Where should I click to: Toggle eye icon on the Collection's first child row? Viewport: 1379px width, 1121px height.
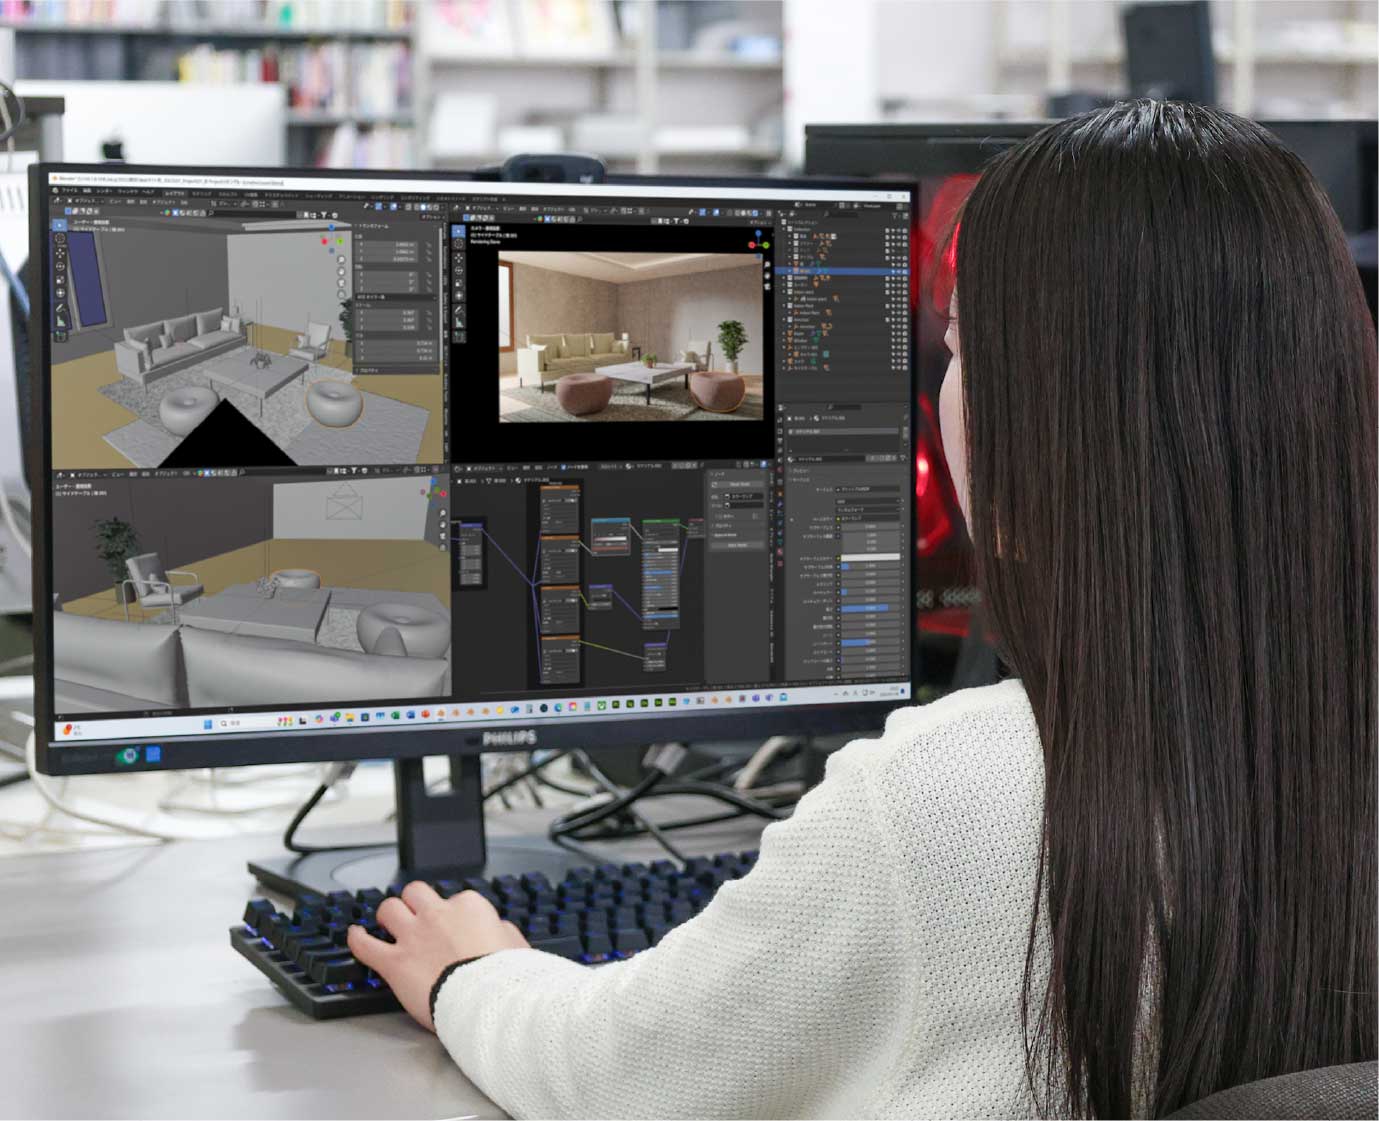(x=899, y=235)
